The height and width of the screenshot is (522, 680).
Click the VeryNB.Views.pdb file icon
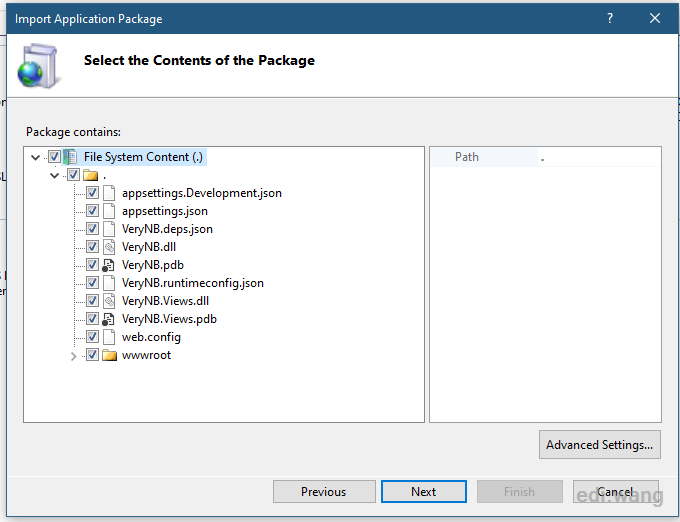108,319
